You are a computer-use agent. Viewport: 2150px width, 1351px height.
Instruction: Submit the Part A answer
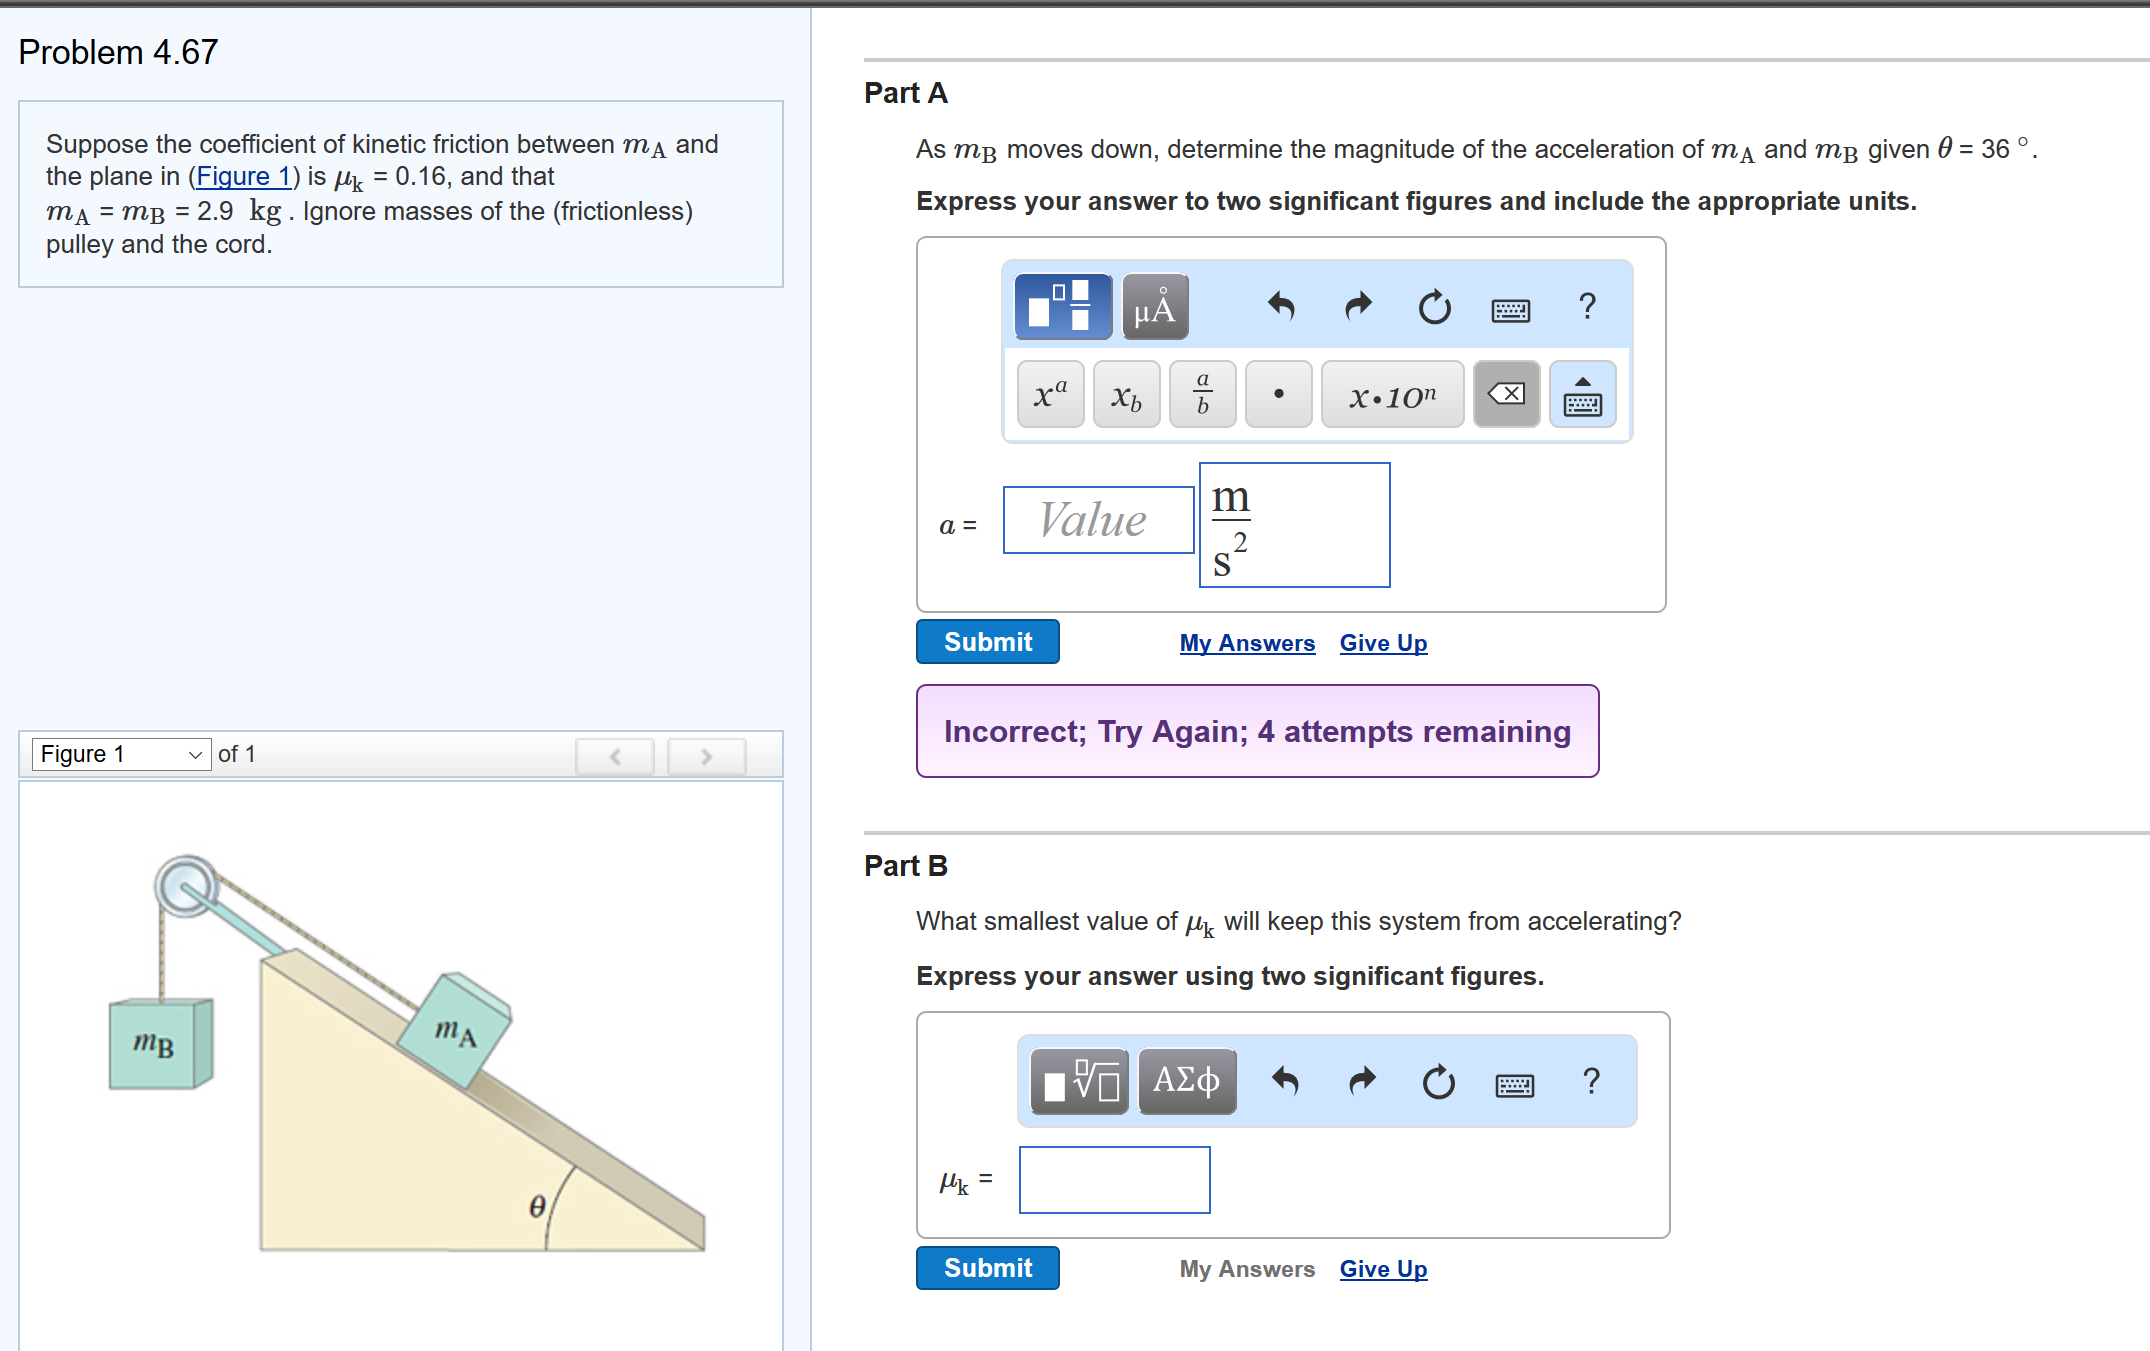(988, 642)
